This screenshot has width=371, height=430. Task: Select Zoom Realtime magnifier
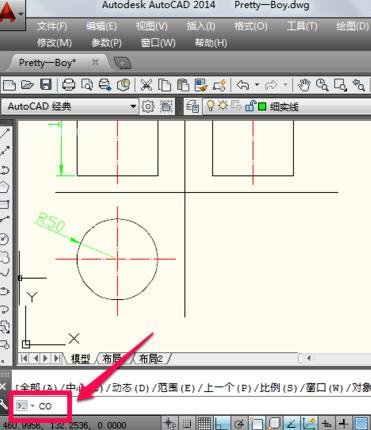322,85
